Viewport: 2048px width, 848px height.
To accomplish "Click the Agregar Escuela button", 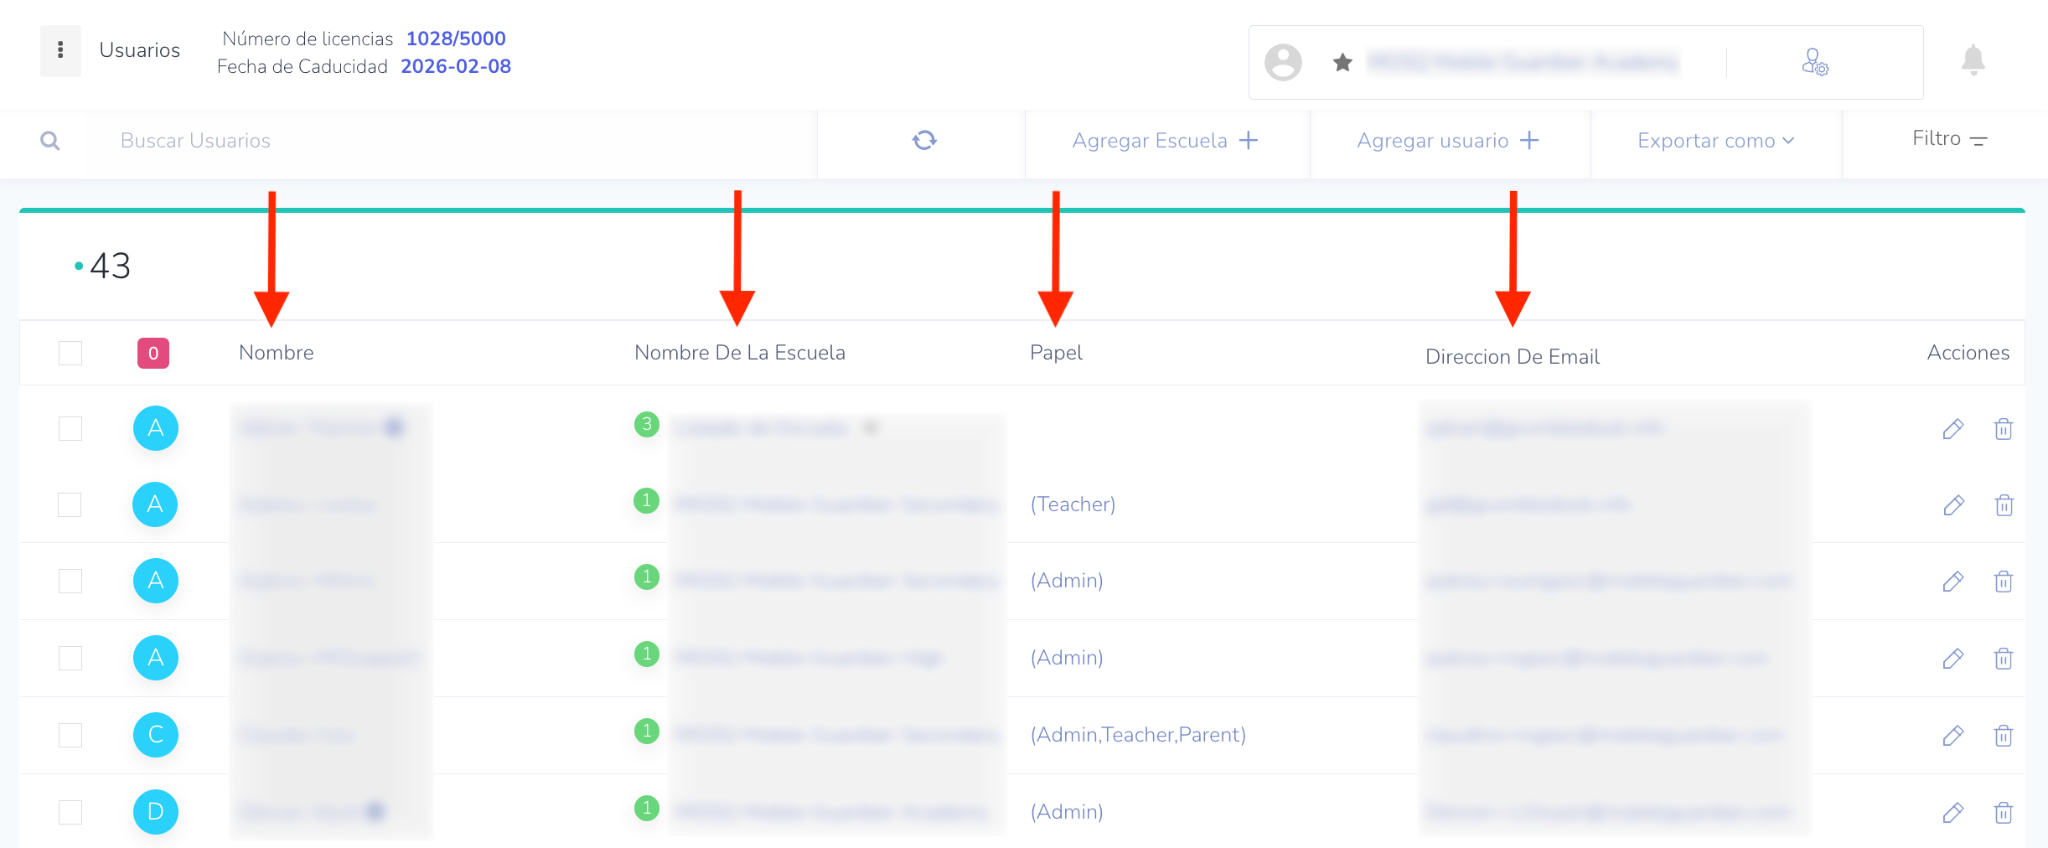I will point(1165,141).
